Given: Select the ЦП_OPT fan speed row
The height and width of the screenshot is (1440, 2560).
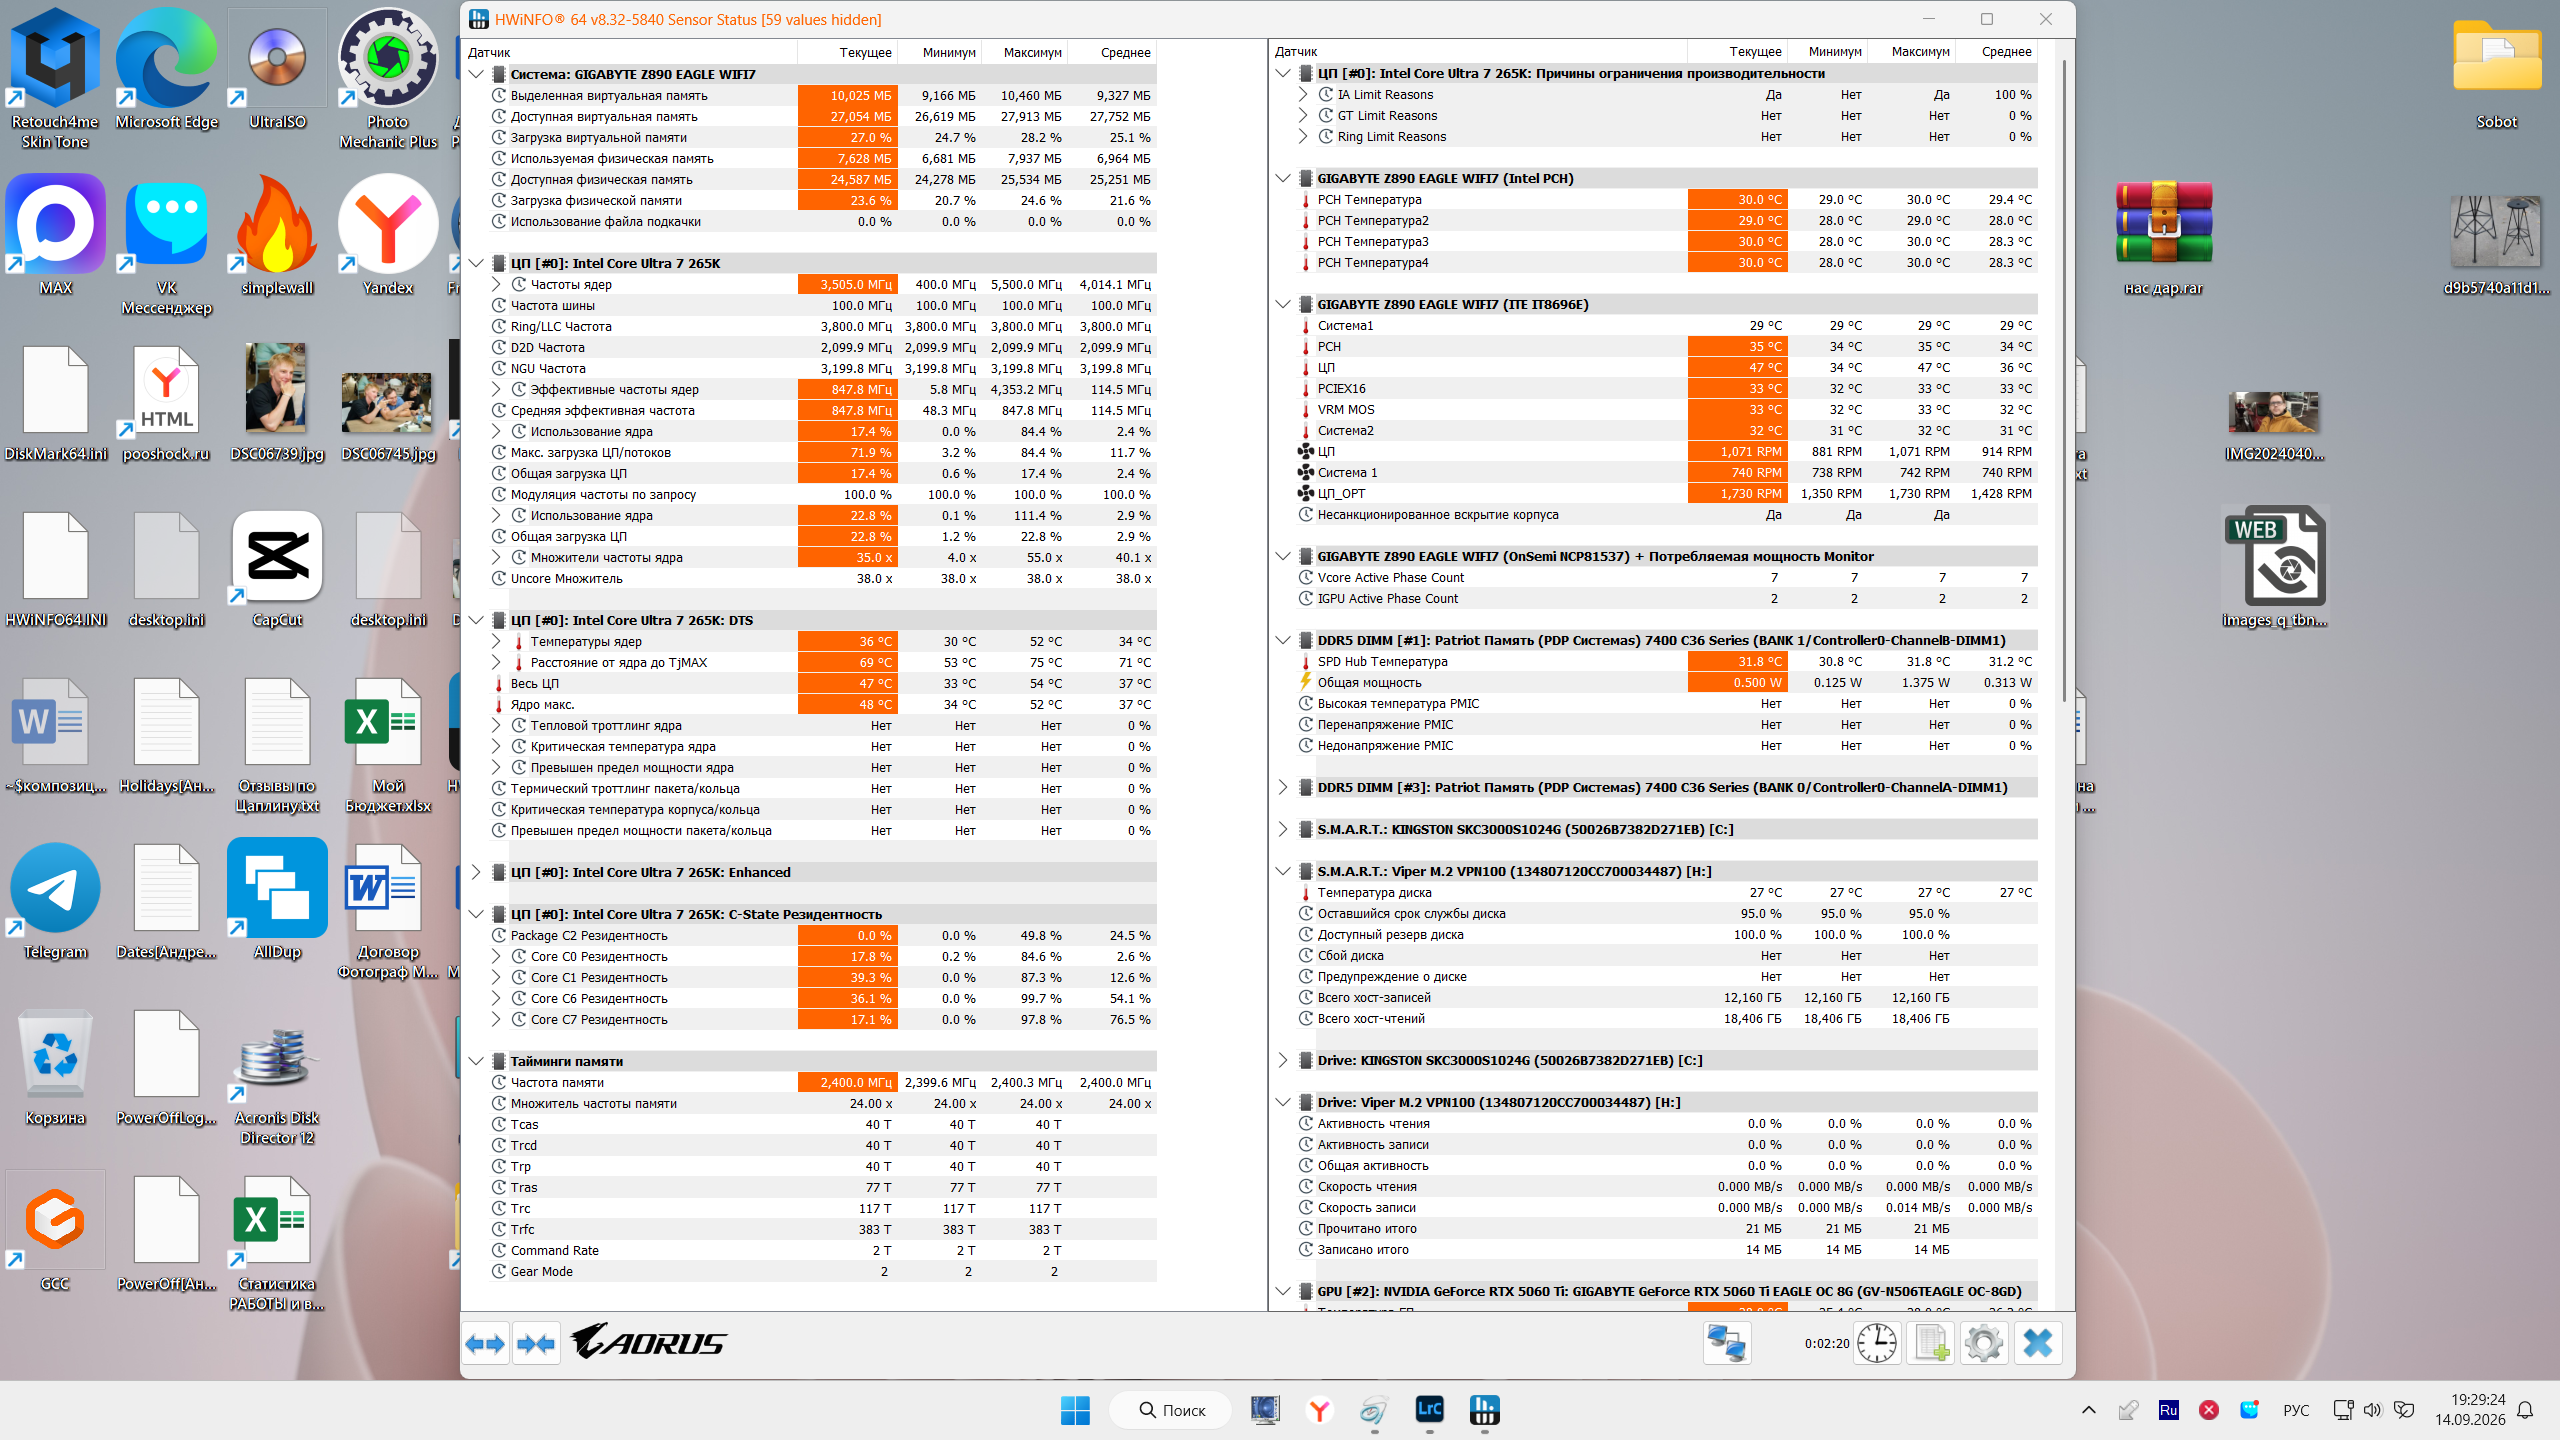Looking at the screenshot, I should [1666, 493].
